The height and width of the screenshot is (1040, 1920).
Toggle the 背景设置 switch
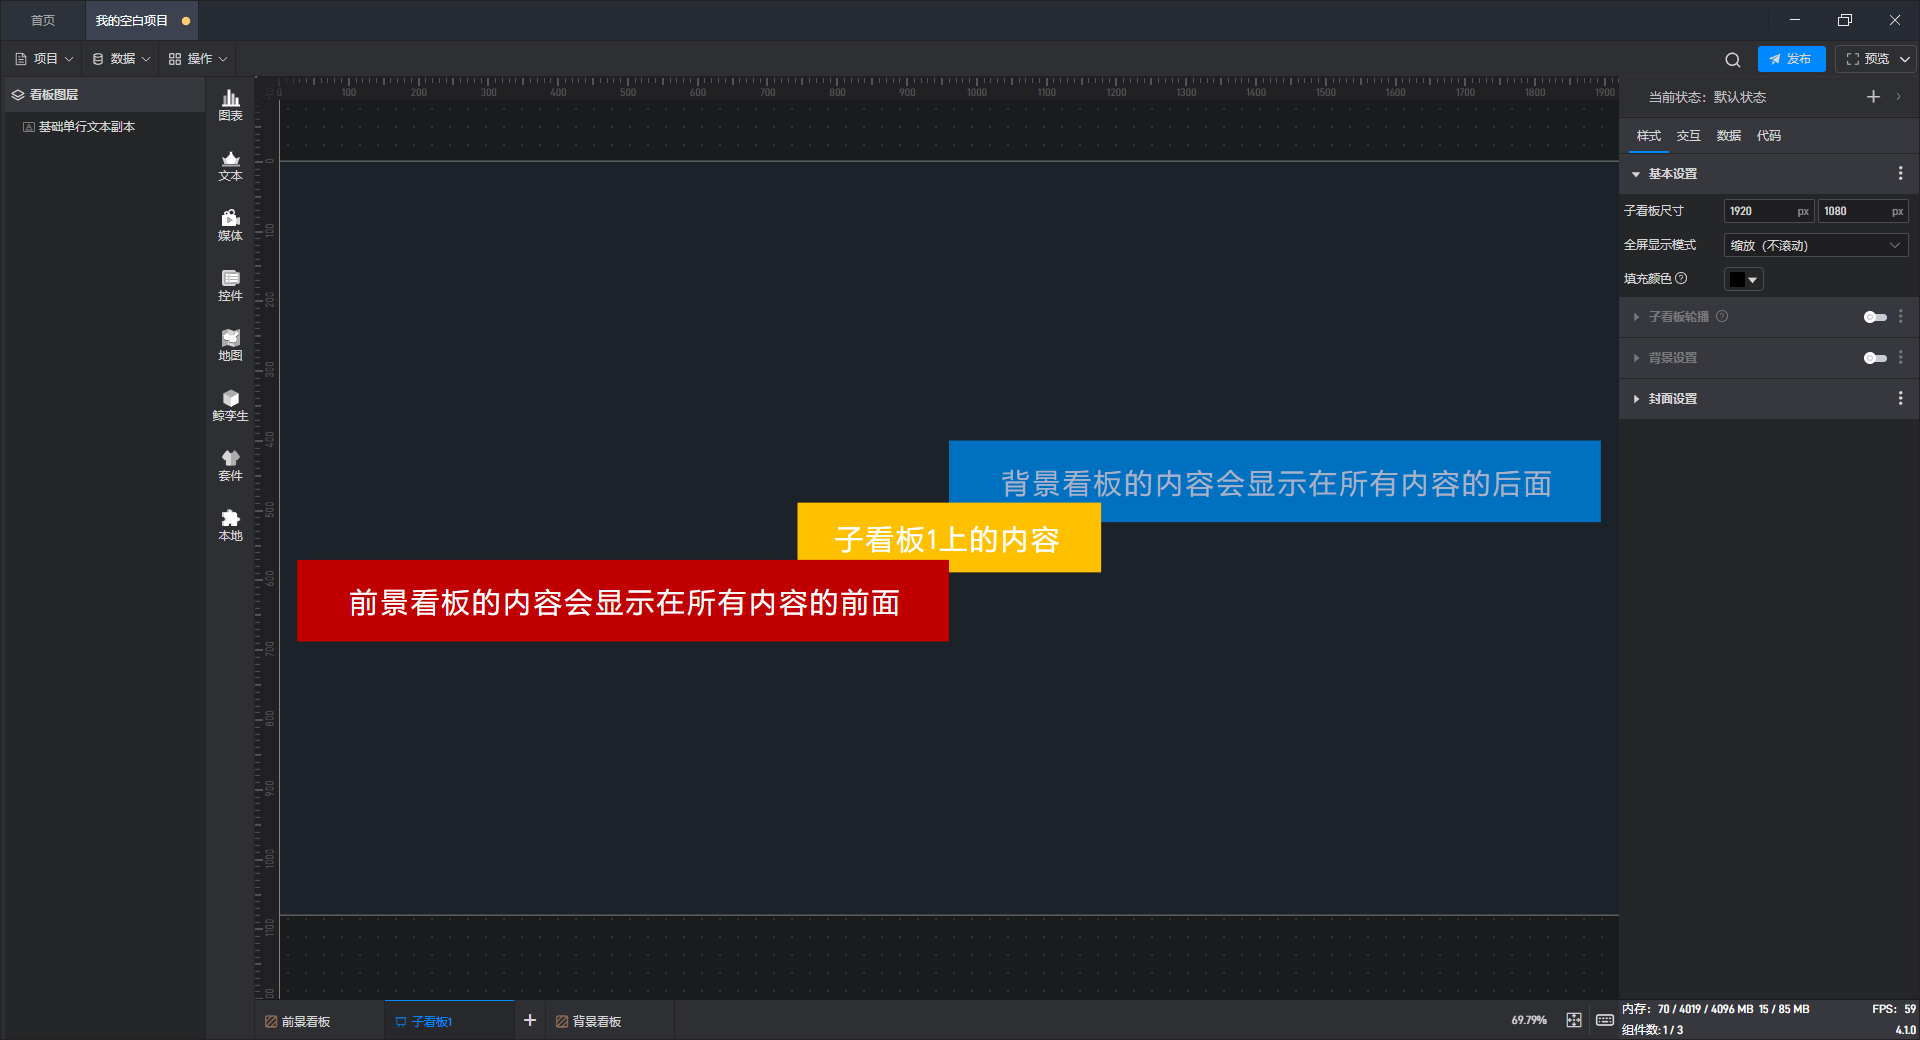point(1875,358)
